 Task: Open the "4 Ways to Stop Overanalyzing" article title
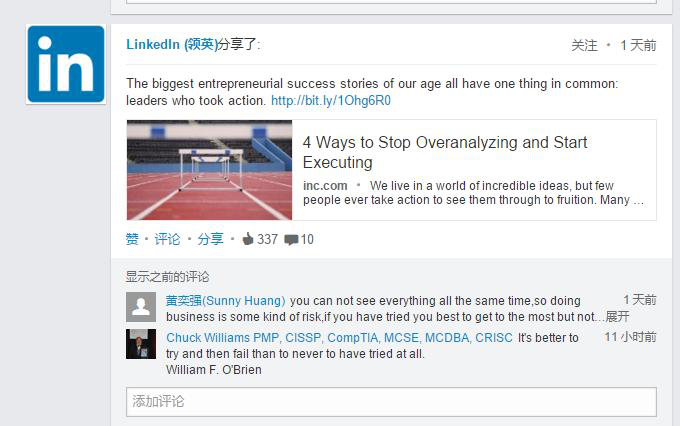pos(445,152)
